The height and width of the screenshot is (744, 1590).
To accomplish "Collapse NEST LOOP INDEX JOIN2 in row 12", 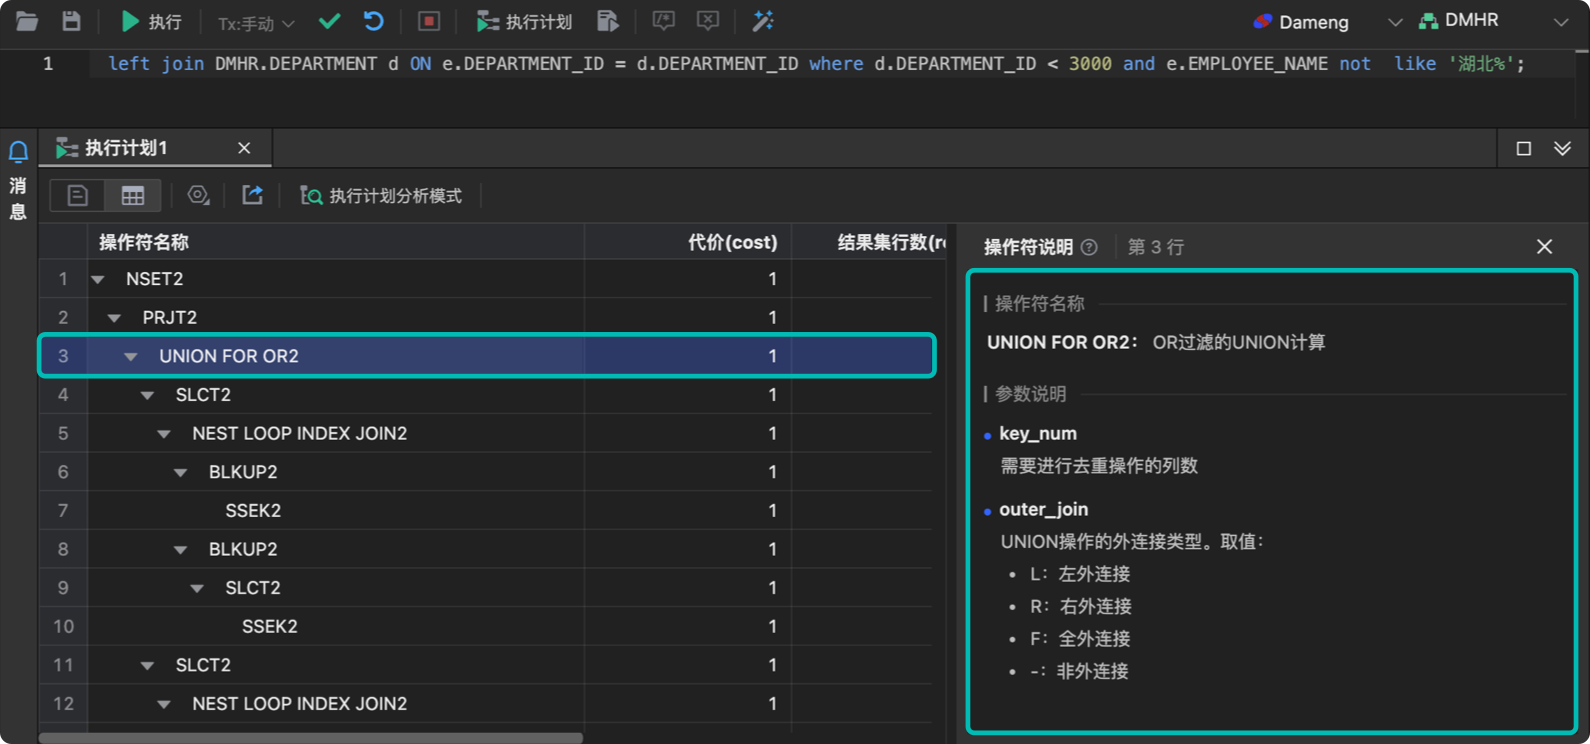I will [164, 705].
